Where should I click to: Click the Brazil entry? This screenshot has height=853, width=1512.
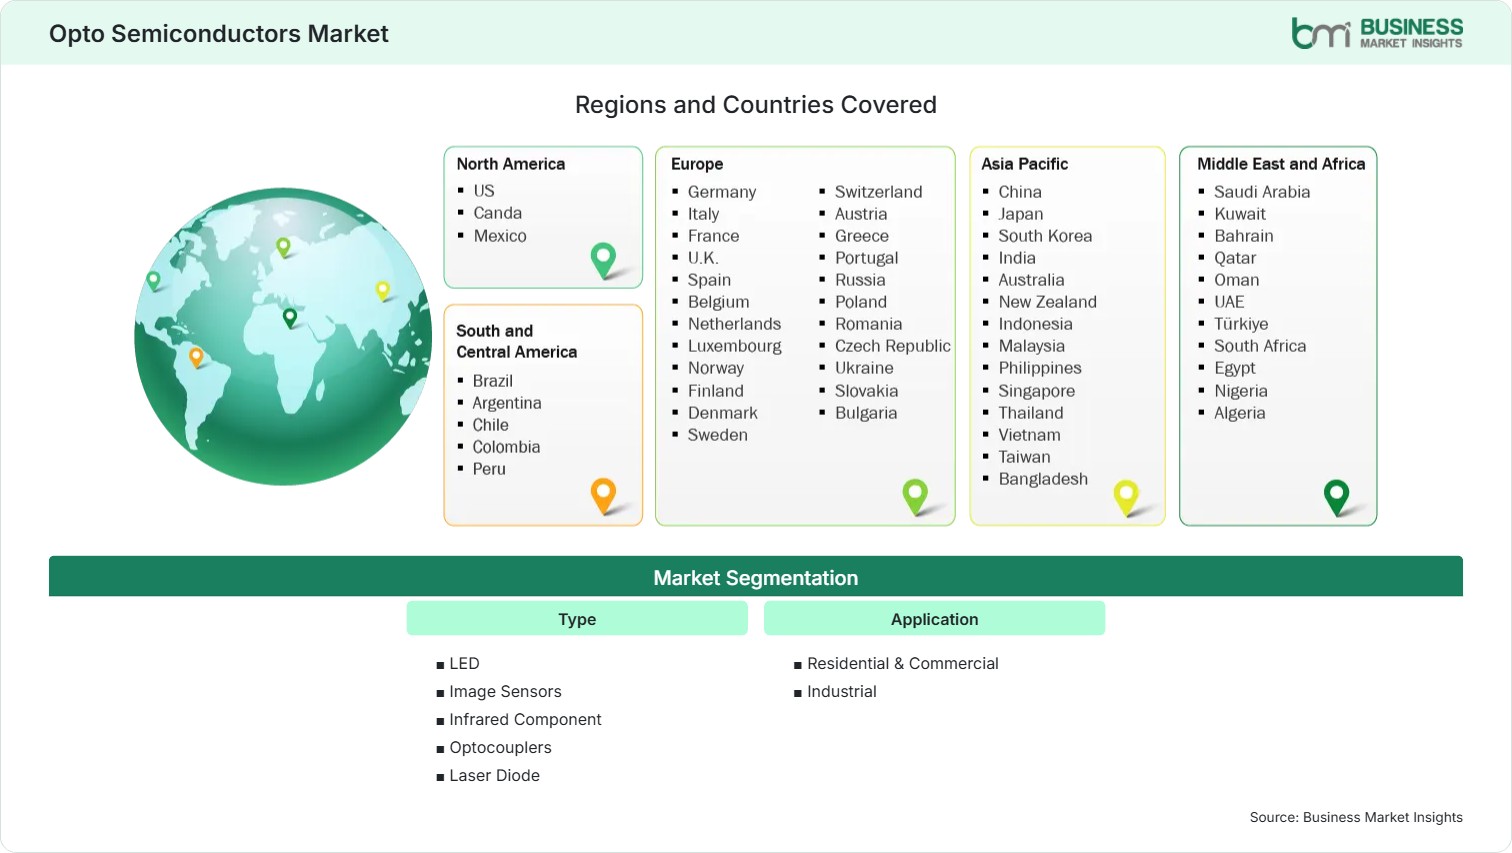coord(493,381)
